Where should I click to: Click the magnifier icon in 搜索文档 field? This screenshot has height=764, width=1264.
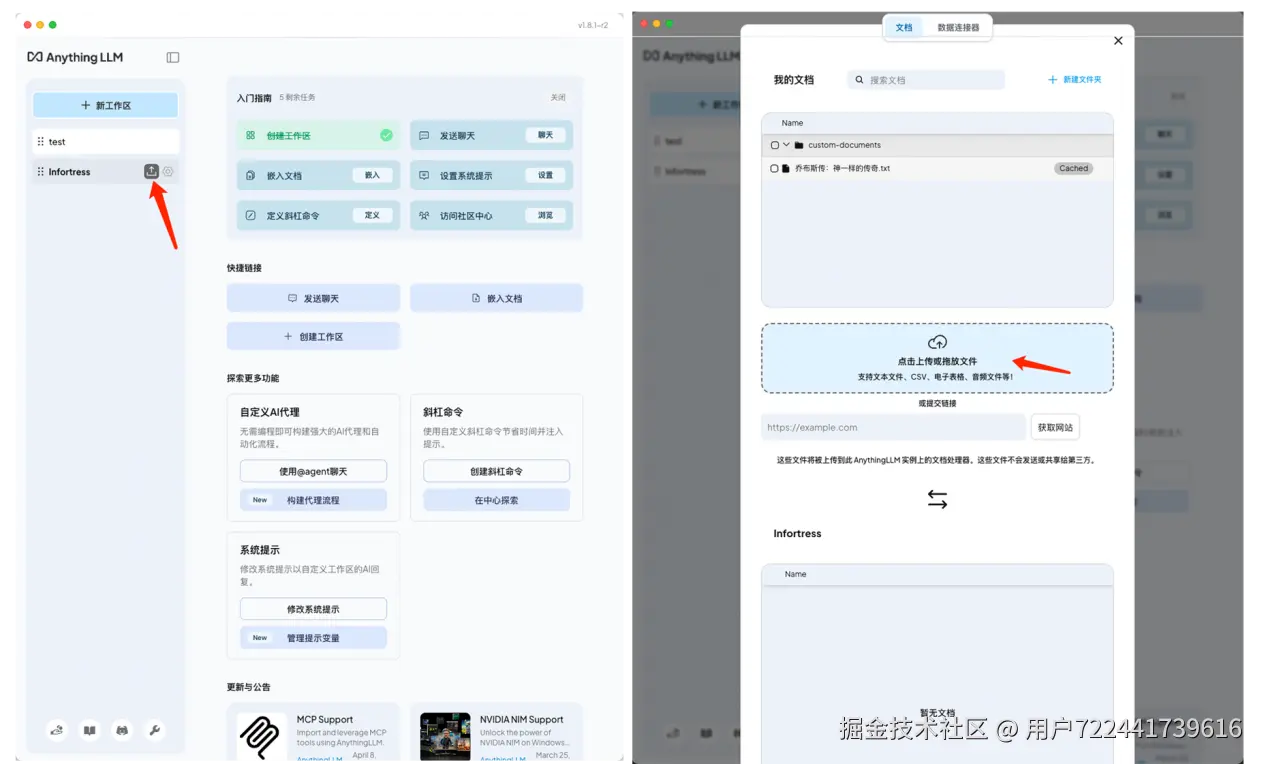[x=859, y=80]
